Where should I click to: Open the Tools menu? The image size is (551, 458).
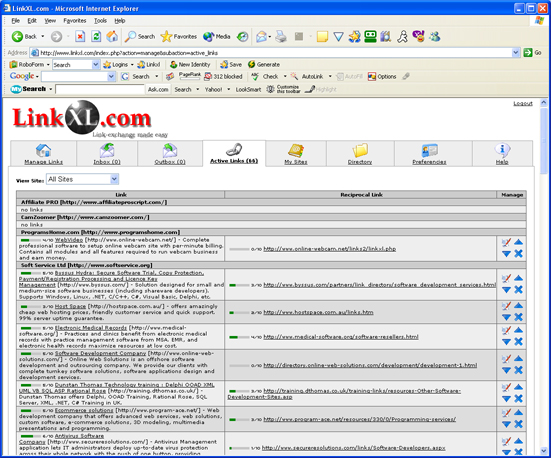[x=101, y=21]
